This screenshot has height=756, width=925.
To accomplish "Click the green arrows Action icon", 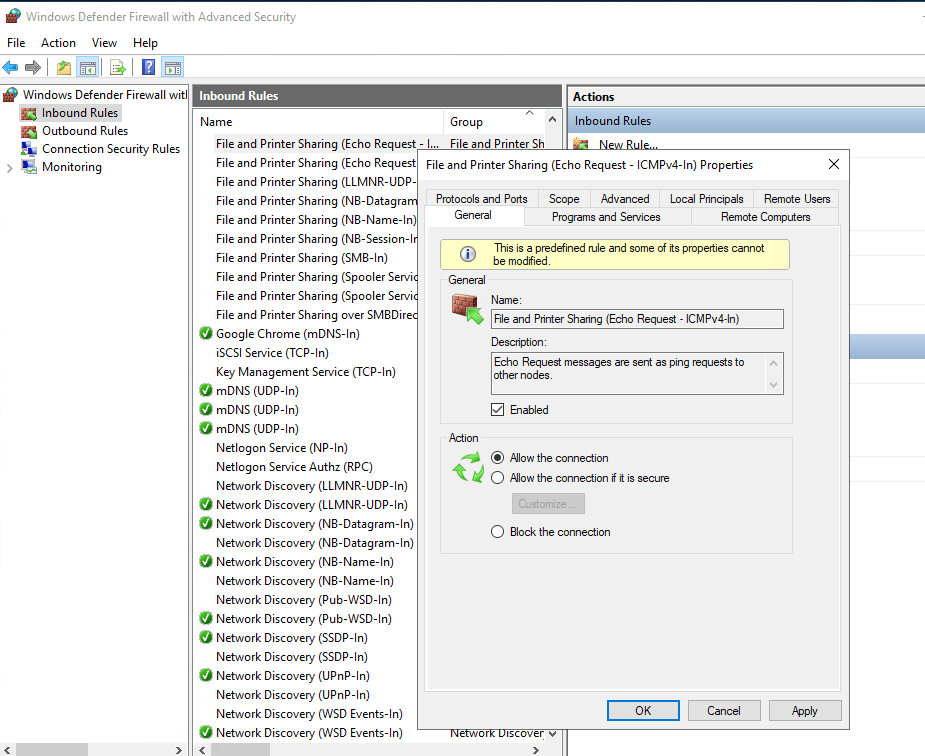I will (x=468, y=467).
